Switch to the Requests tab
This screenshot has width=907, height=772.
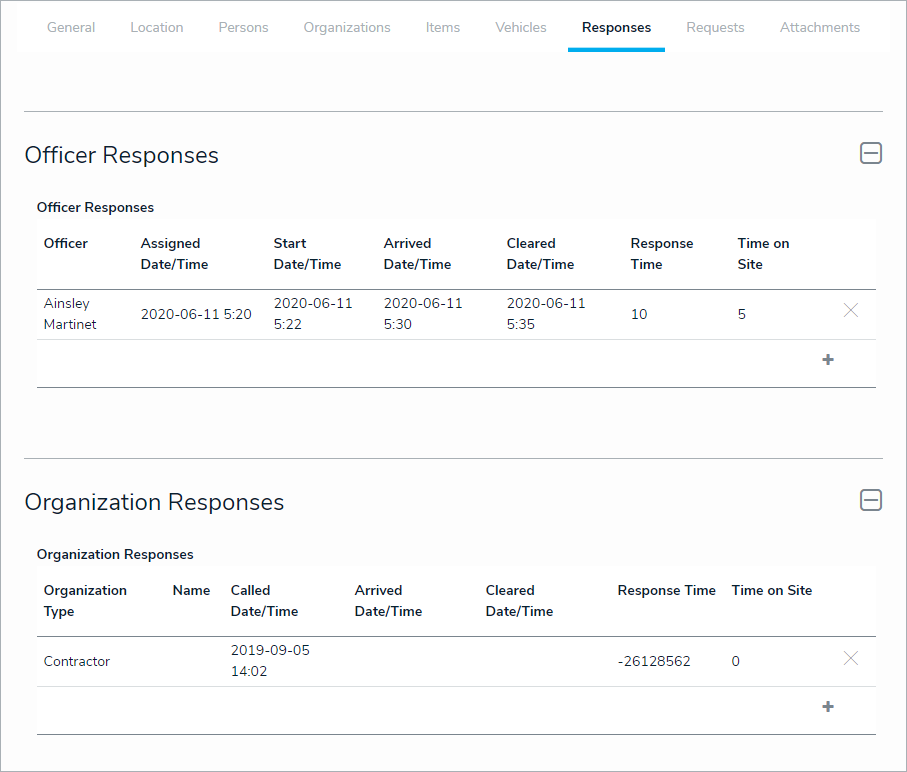[715, 27]
